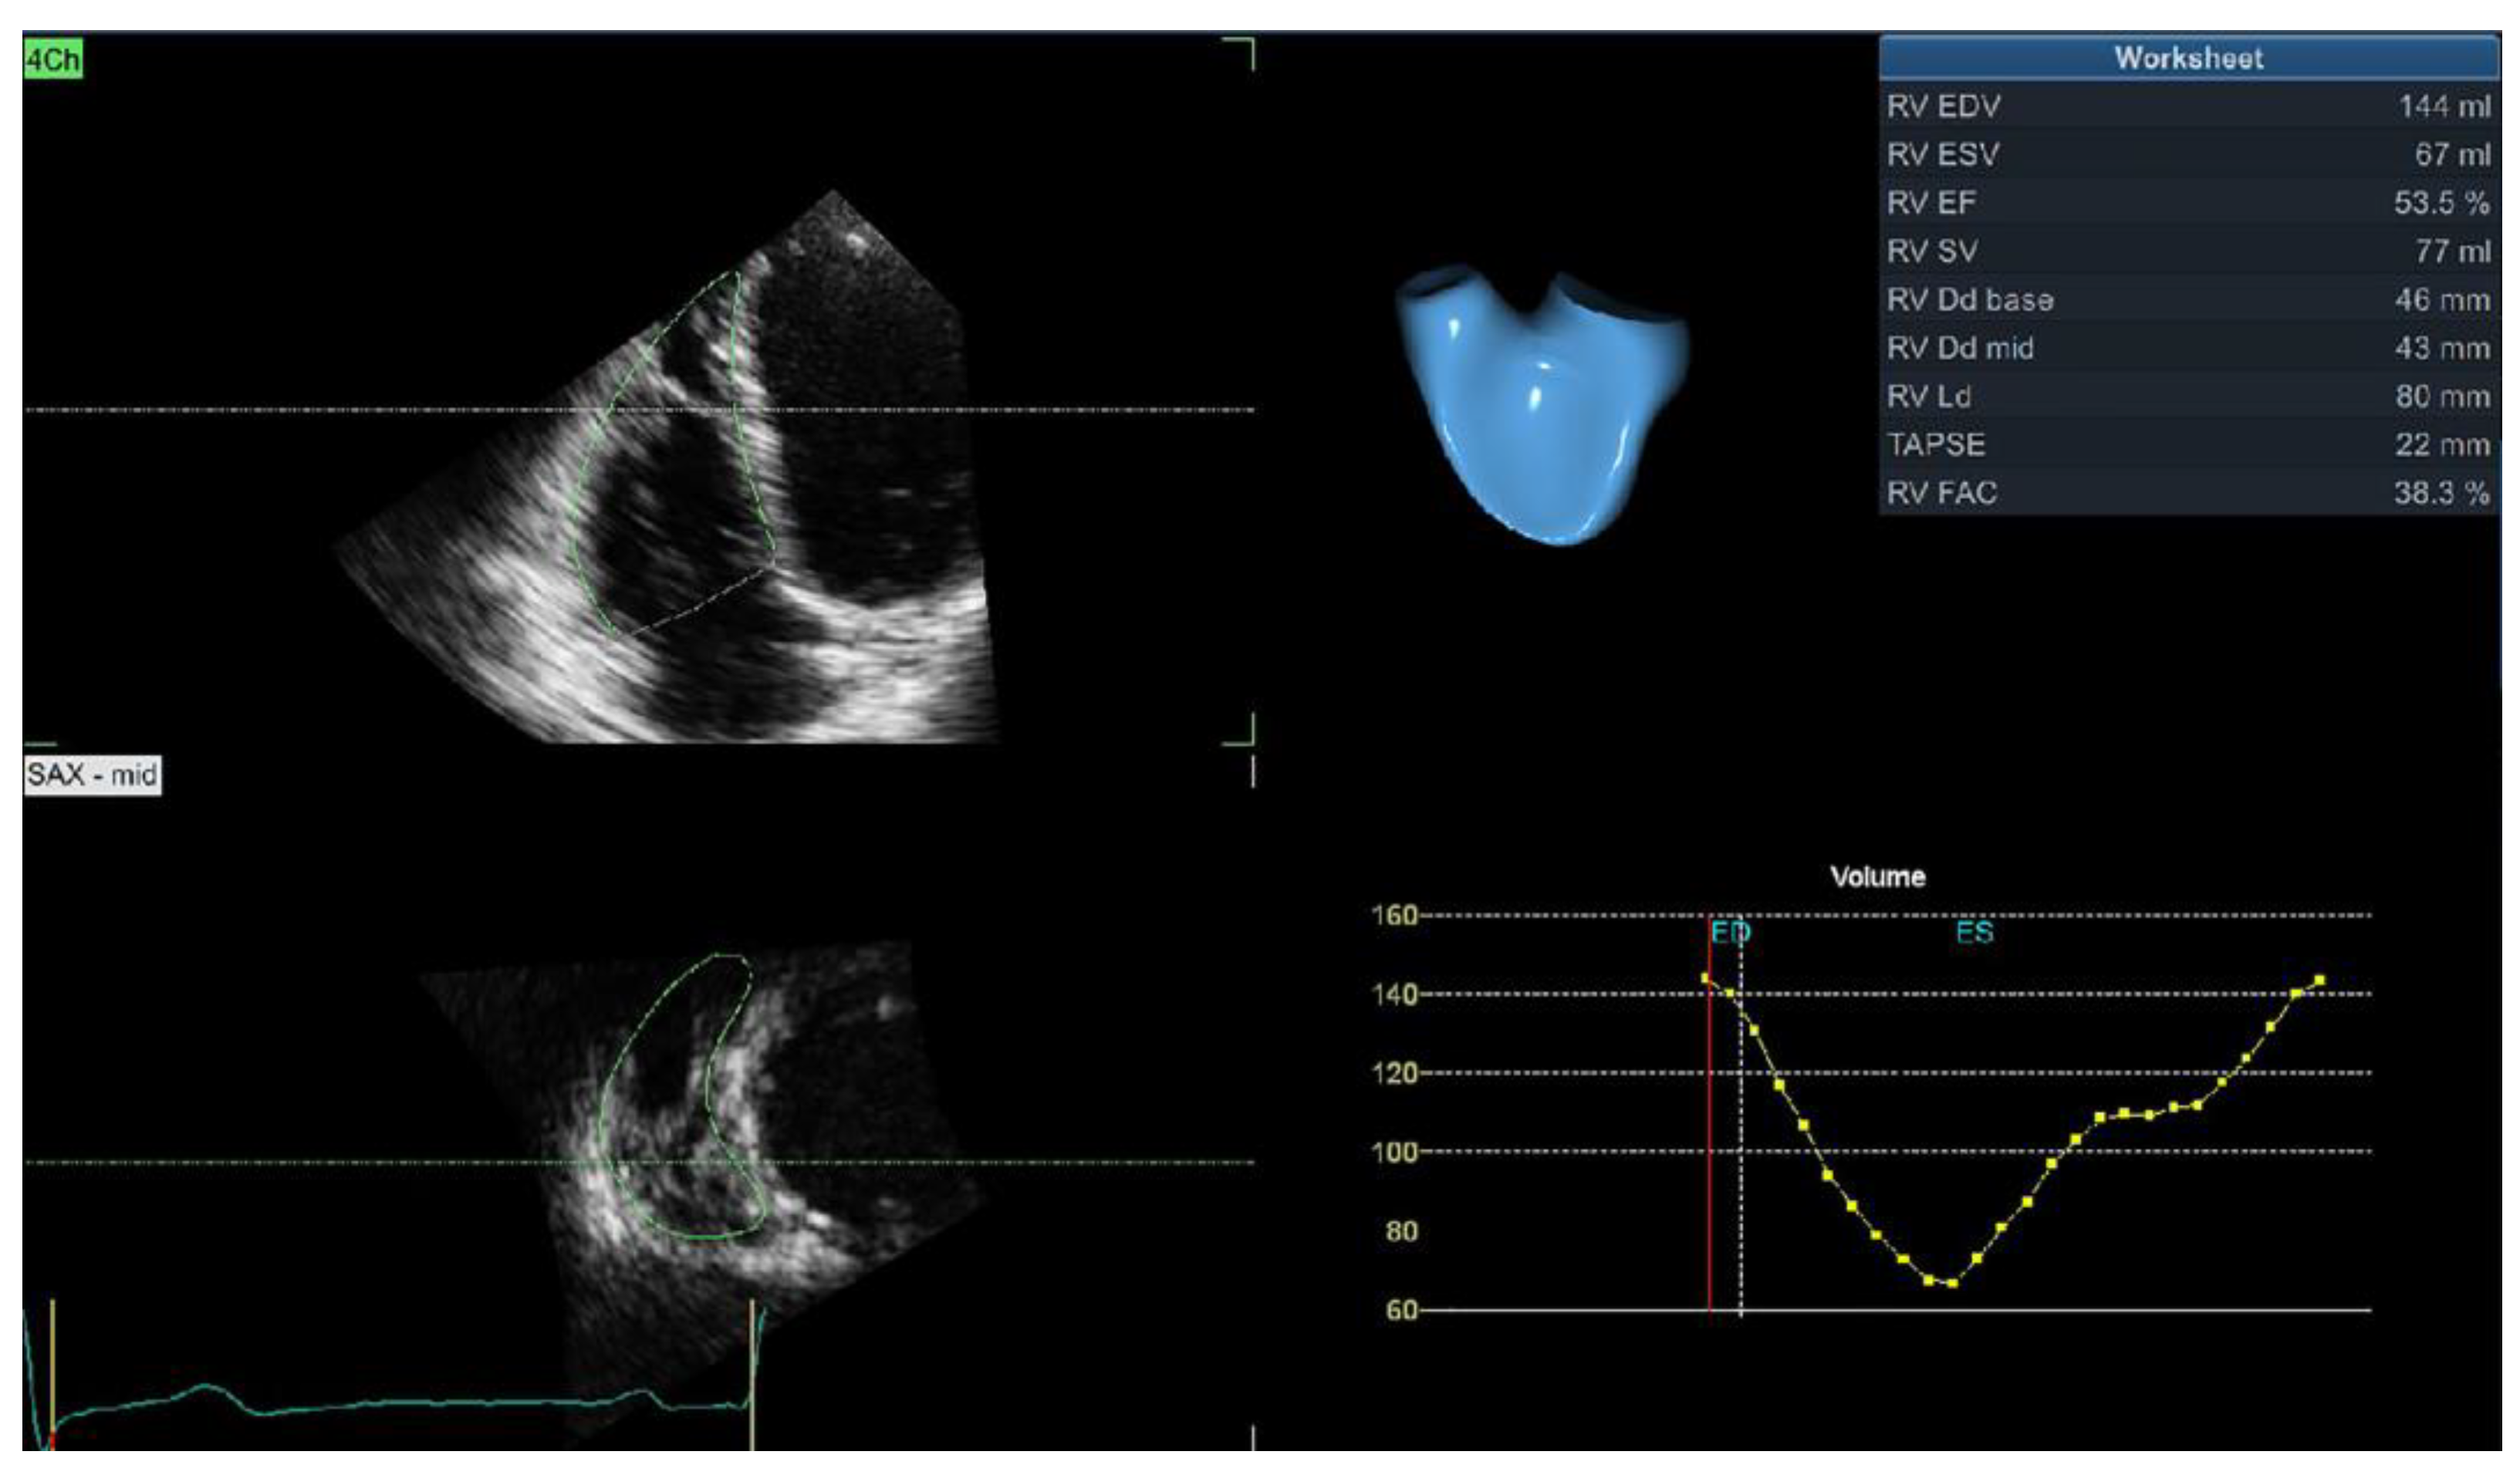2520x1475 pixels.
Task: Click the lowest yellow point on volume curve
Action: coord(1952,1283)
